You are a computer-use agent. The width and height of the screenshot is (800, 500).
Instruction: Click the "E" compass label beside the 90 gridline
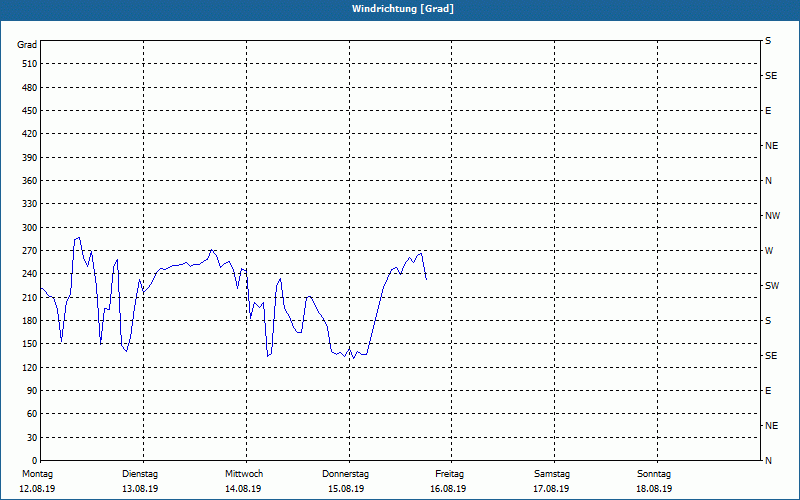(x=768, y=391)
